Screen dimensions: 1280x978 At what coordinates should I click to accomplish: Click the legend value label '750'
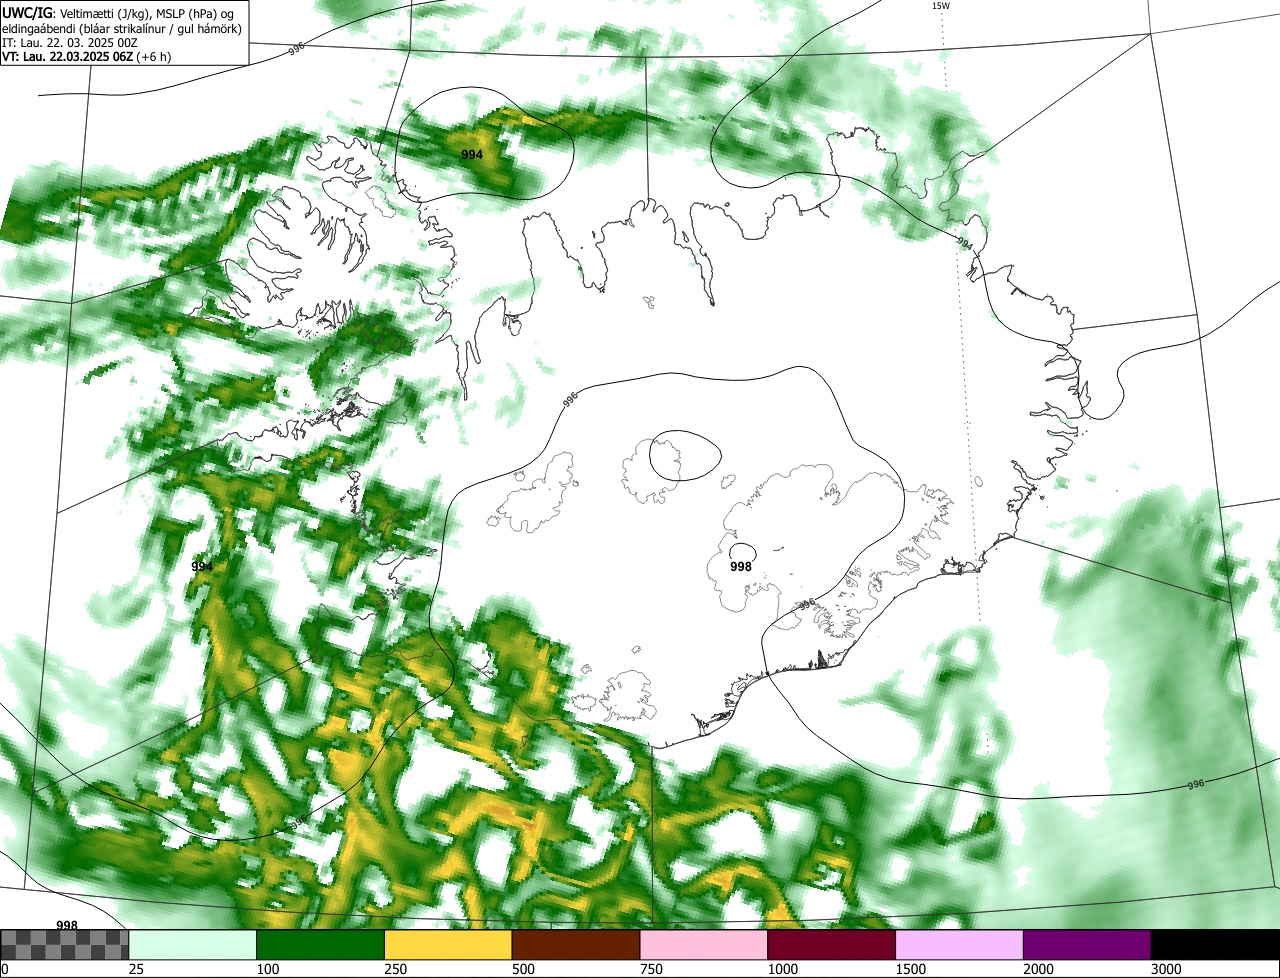(x=652, y=969)
